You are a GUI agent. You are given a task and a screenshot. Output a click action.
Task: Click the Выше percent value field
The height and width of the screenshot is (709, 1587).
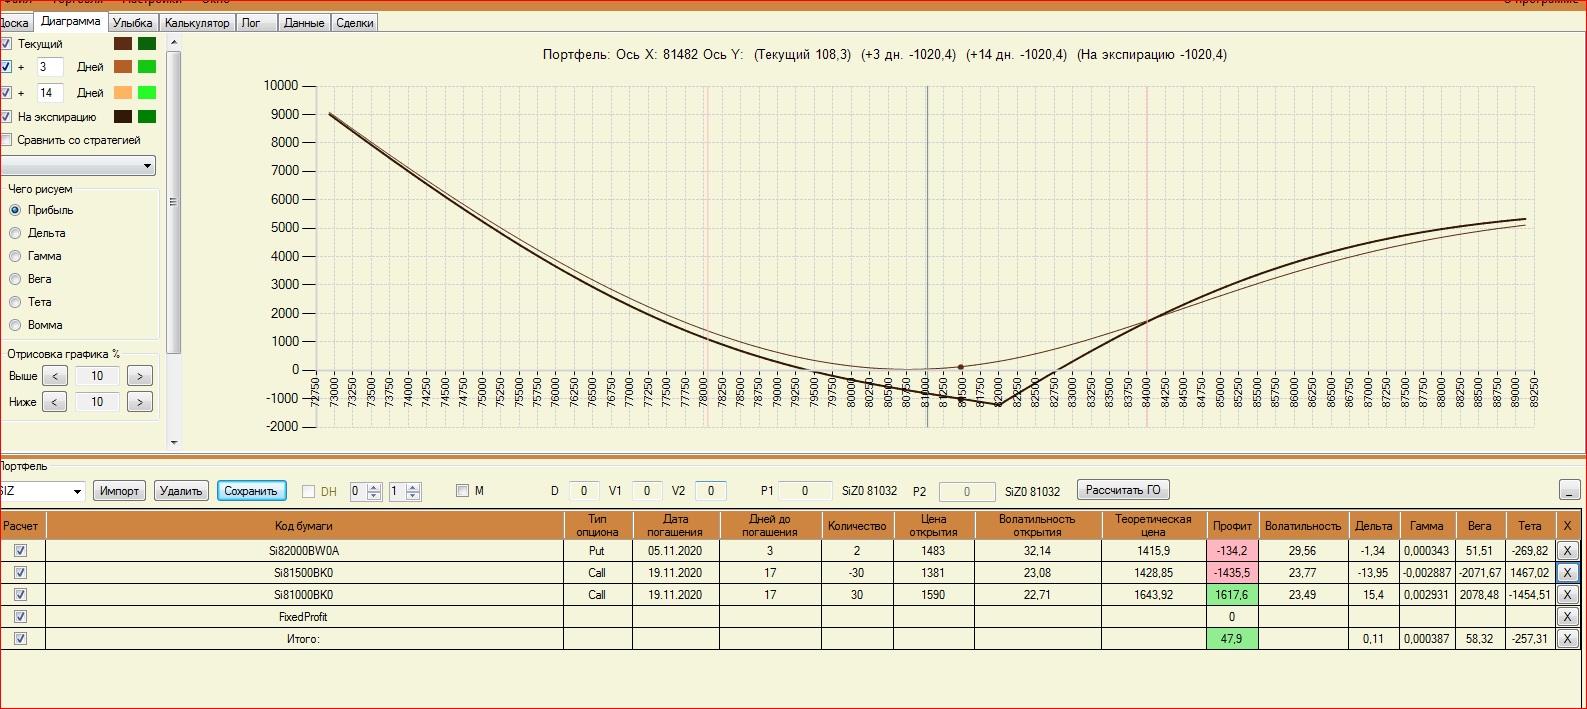pyautogui.click(x=97, y=376)
